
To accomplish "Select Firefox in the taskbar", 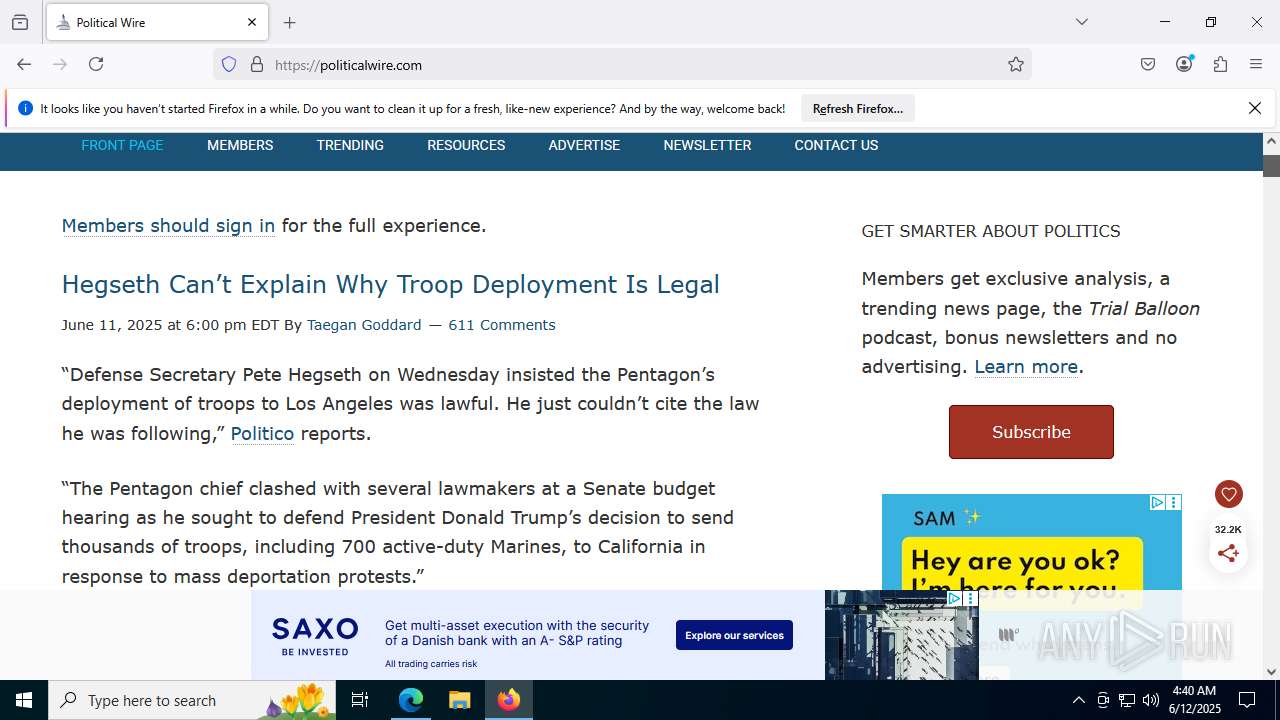I will (x=509, y=700).
